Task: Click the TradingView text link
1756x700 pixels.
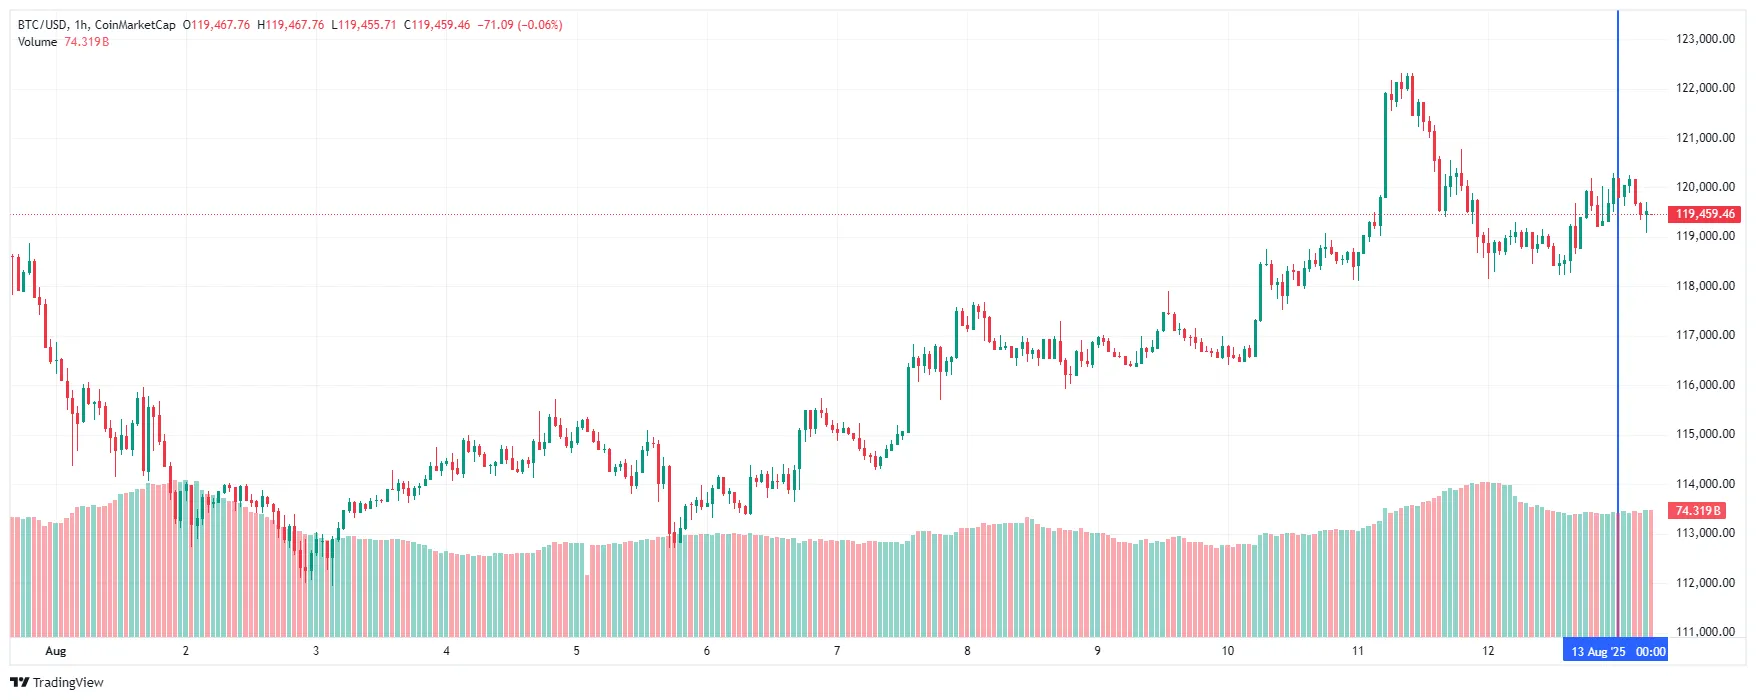Action: coord(68,682)
